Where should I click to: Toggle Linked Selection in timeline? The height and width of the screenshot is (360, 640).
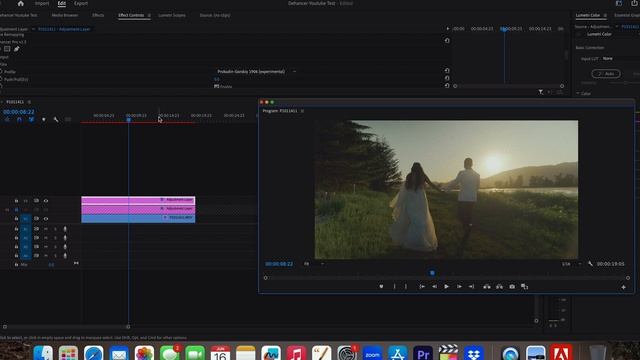[31, 120]
